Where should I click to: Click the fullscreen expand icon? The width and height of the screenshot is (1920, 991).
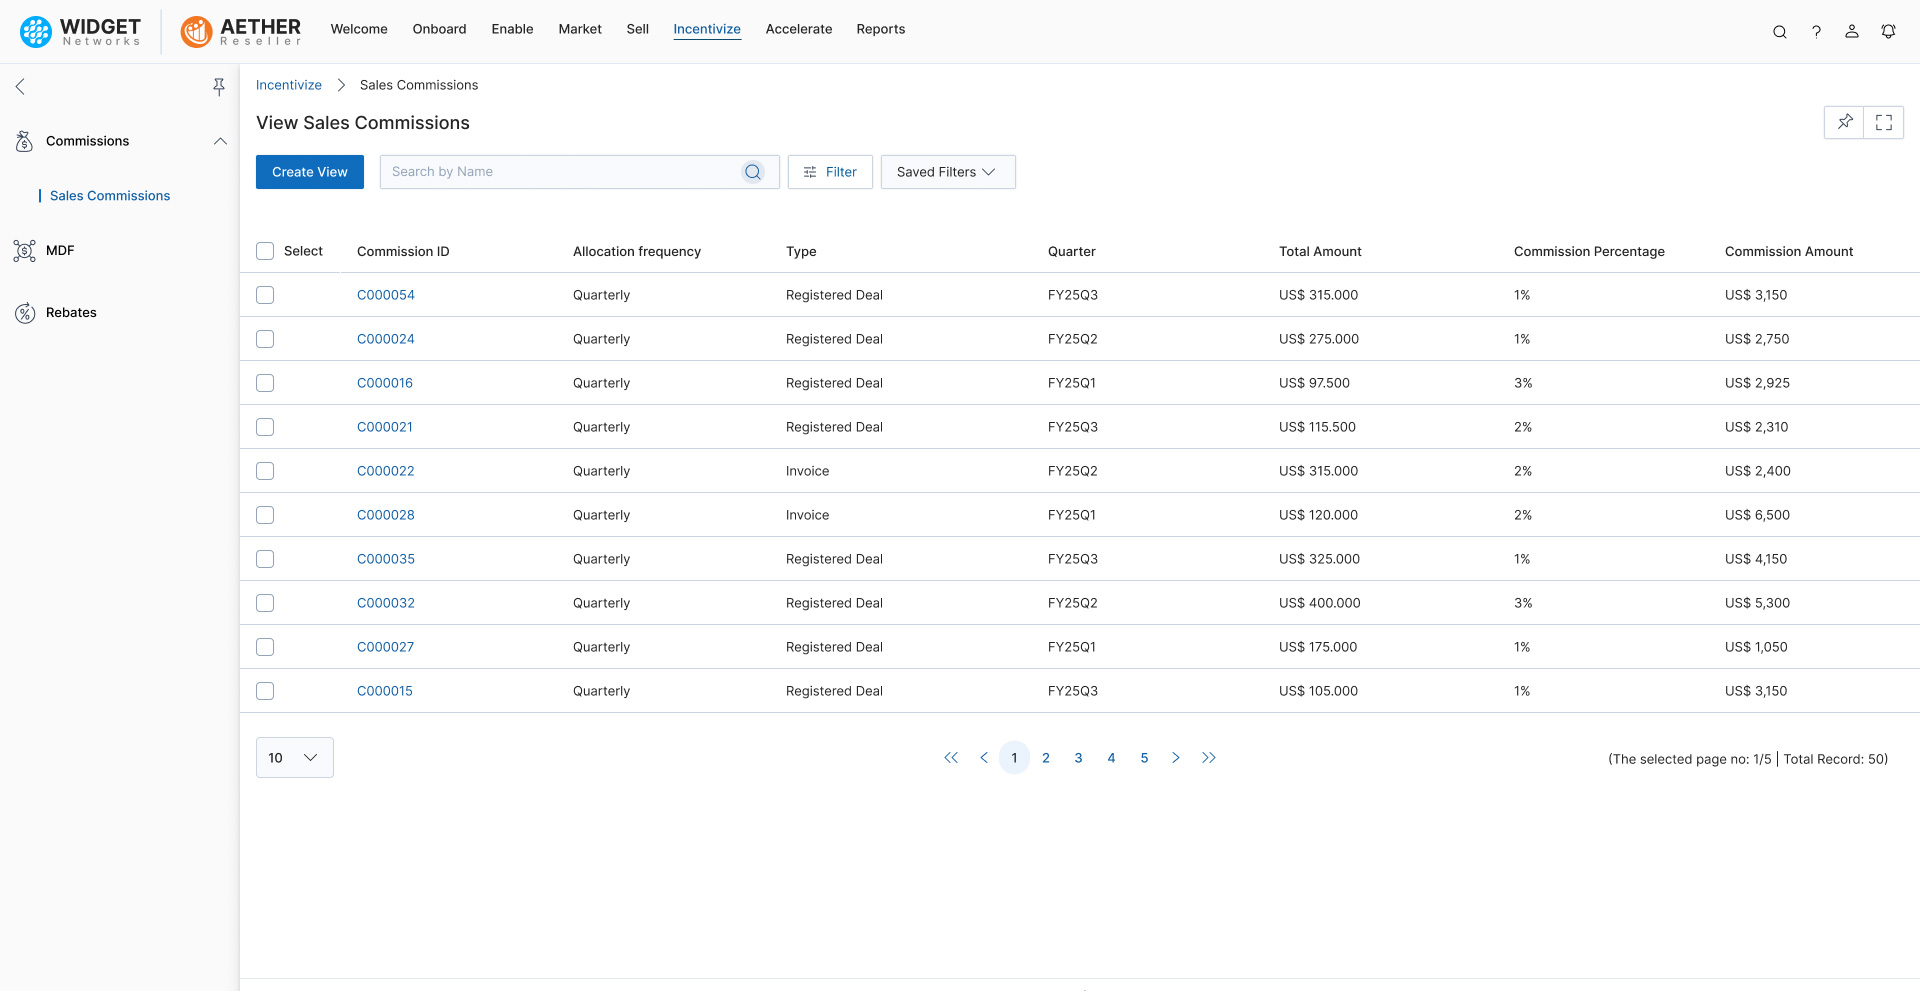pyautogui.click(x=1884, y=122)
